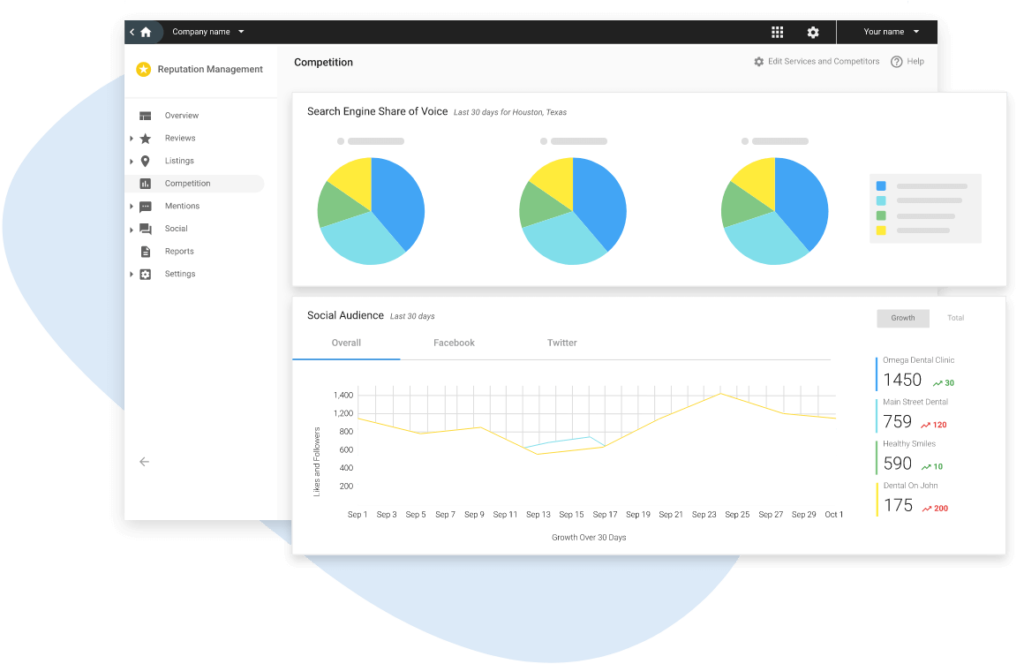Open the Company name dropdown

pyautogui.click(x=208, y=32)
